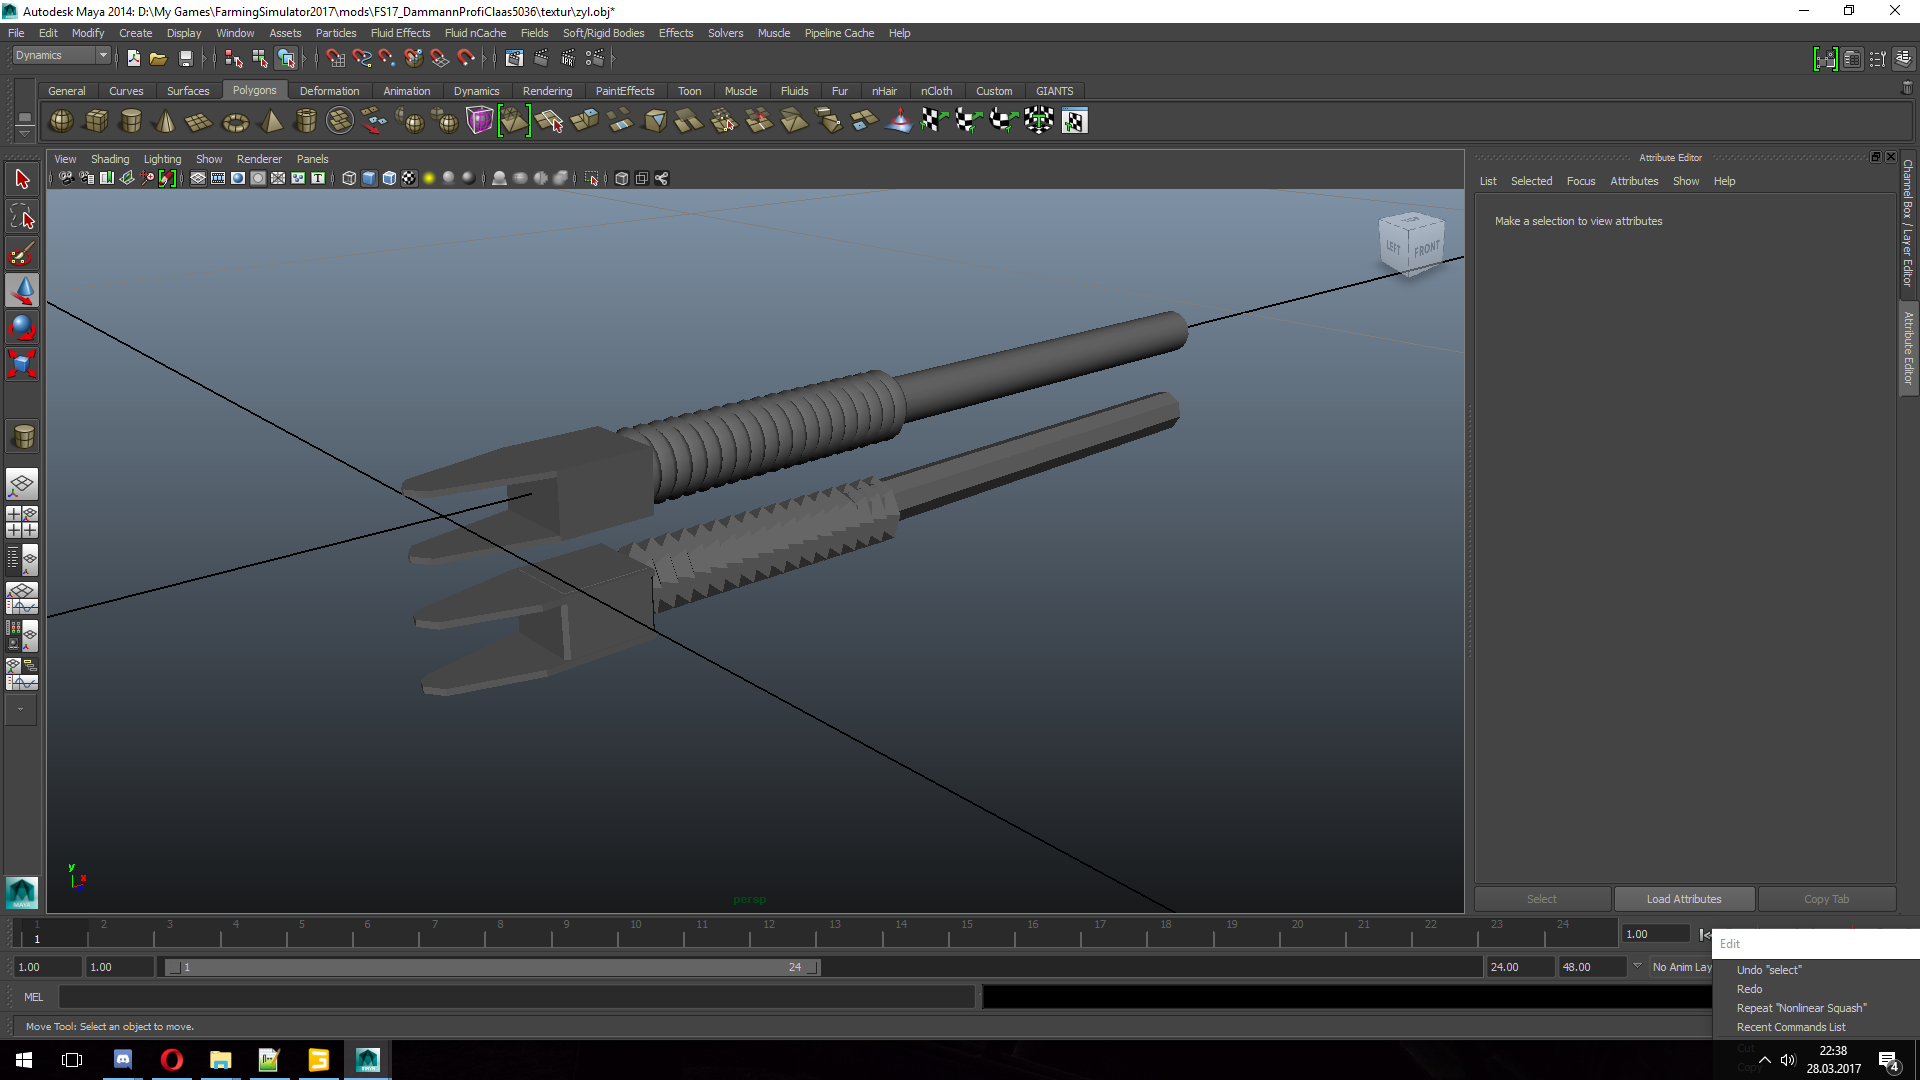Image resolution: width=1920 pixels, height=1080 pixels.
Task: Create a polygon cone from shelf
Action: click(x=165, y=121)
